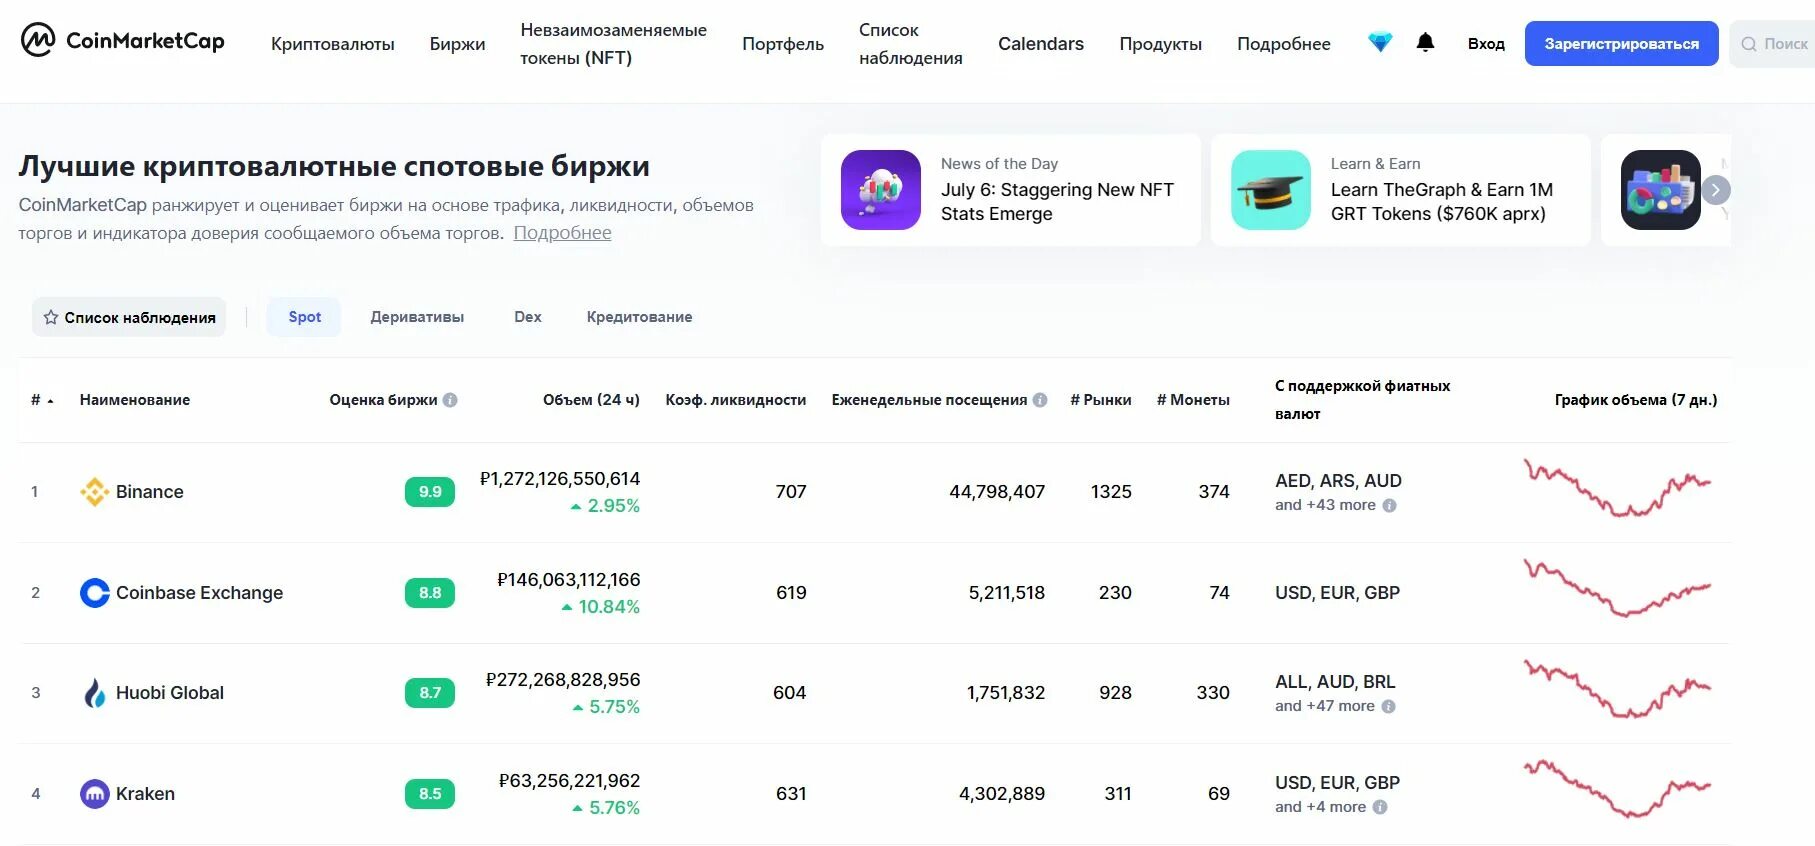Open Learn TheGraph & Earn 1M headline

click(1441, 202)
